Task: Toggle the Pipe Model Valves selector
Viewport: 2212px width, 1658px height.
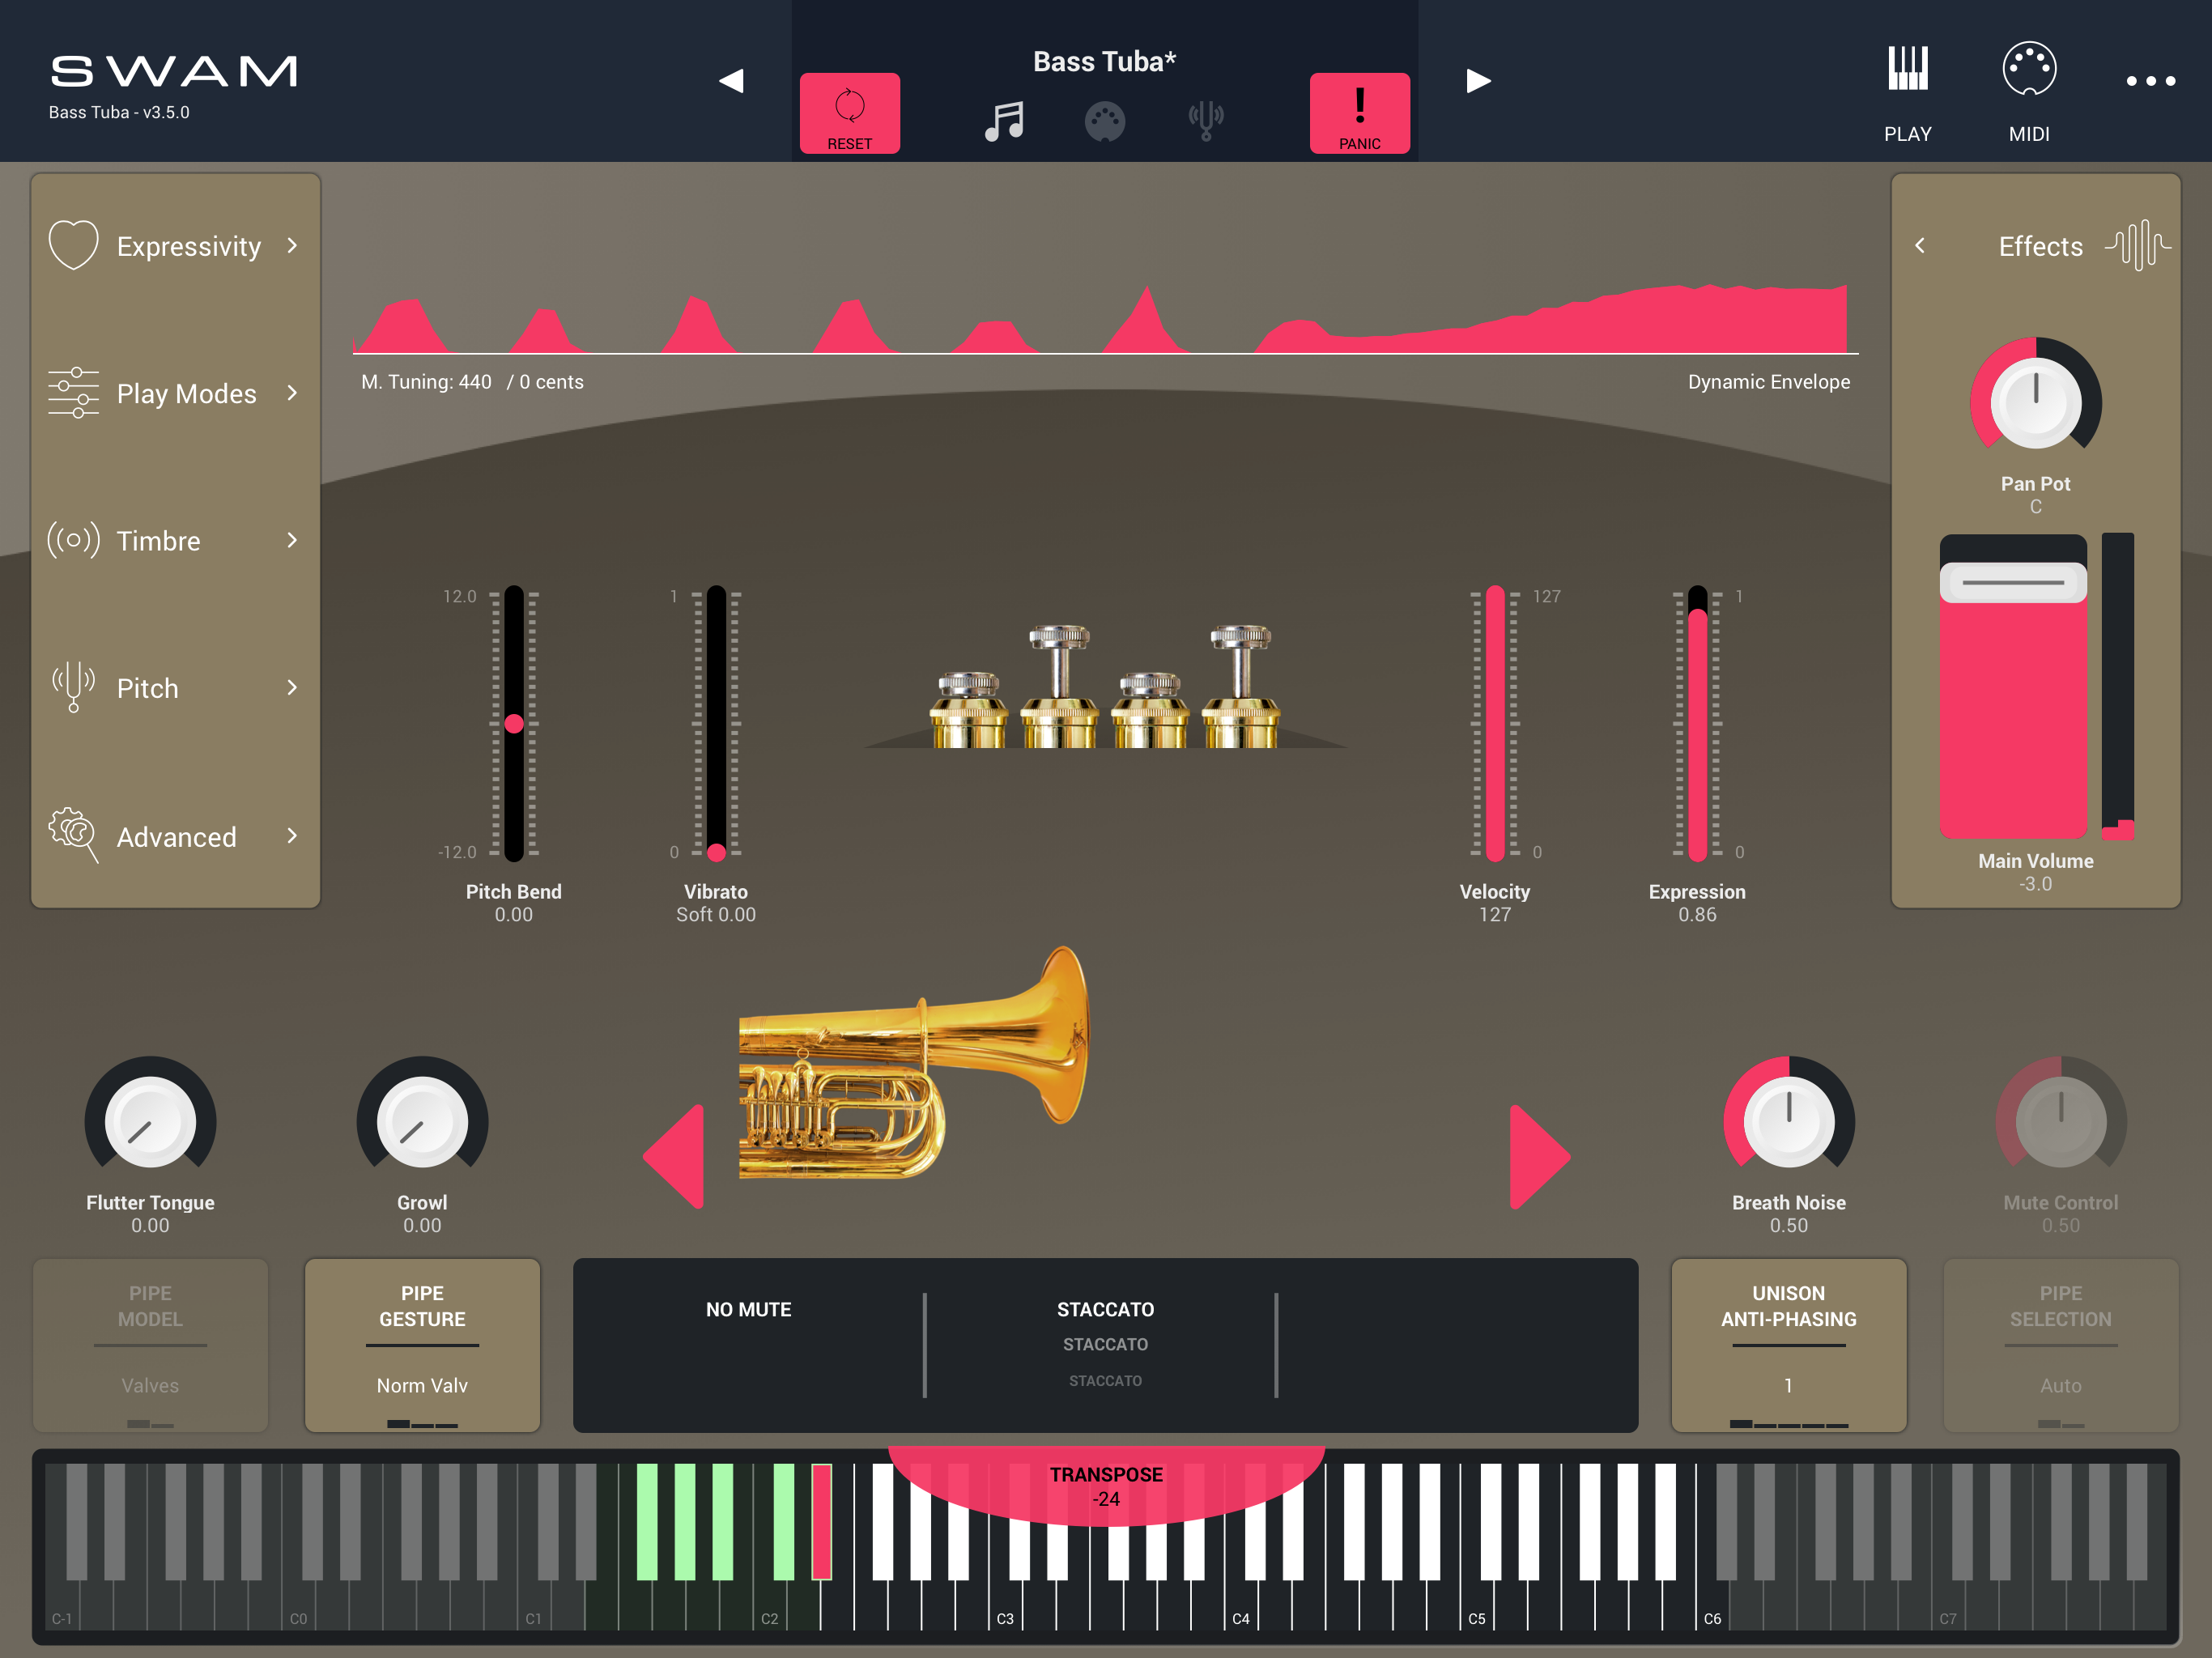Action: pyautogui.click(x=150, y=1345)
